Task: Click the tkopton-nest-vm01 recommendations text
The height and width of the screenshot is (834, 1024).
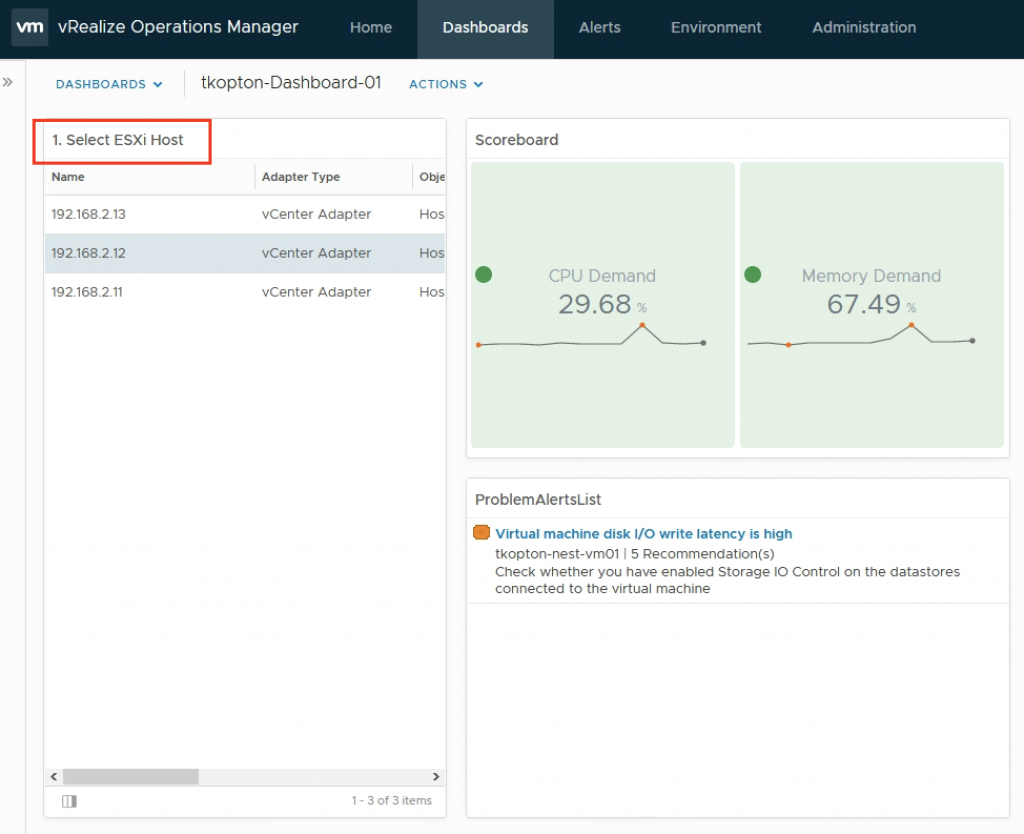Action: 635,554
